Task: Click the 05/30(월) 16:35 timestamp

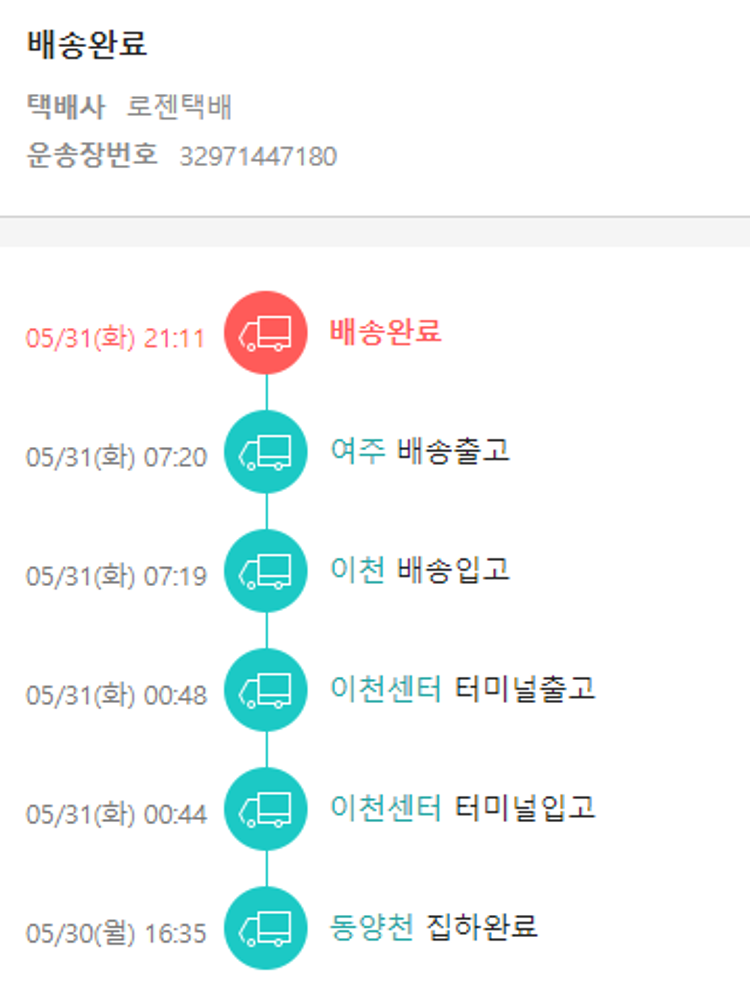Action: 116,934
